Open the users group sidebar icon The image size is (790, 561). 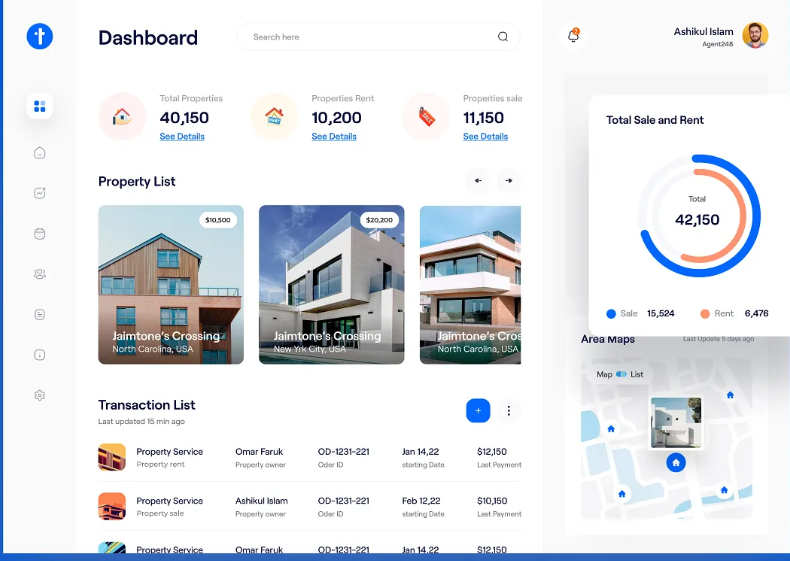(40, 274)
